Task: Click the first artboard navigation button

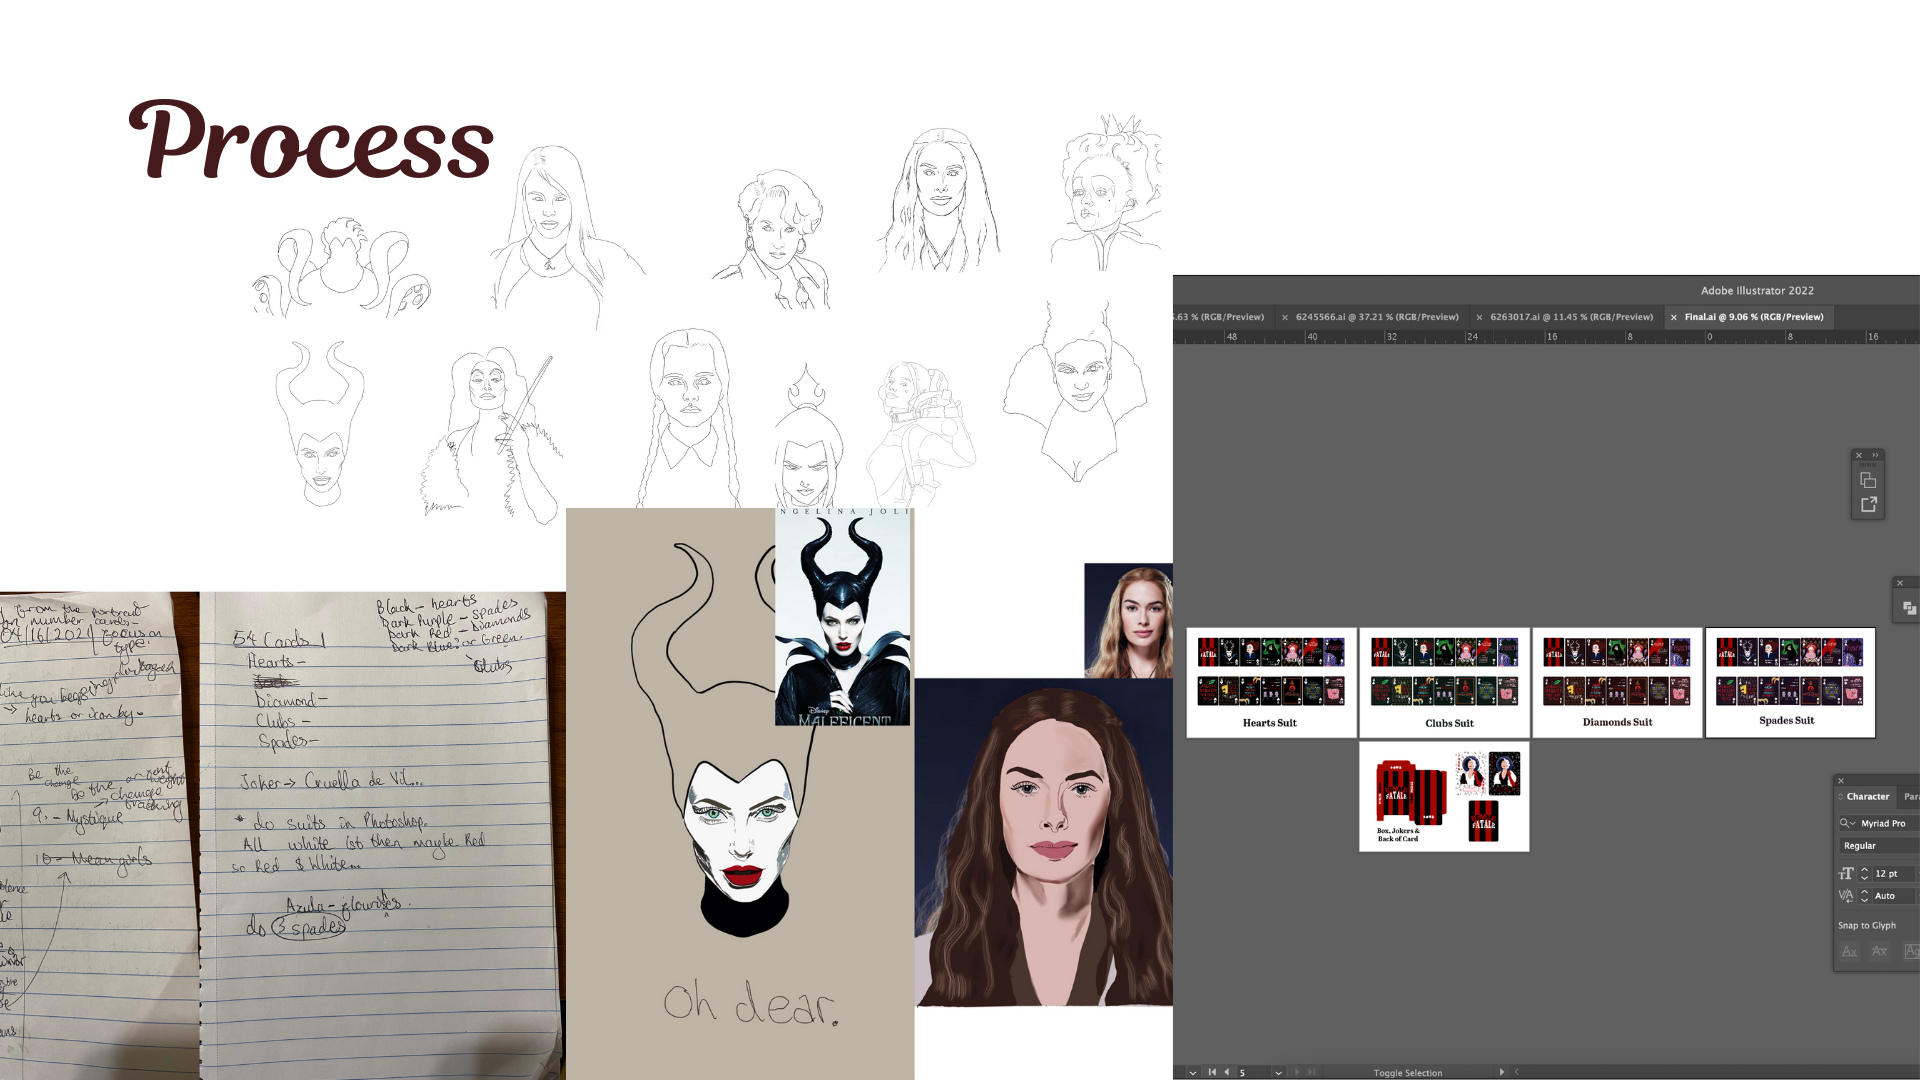Action: click(1212, 1072)
